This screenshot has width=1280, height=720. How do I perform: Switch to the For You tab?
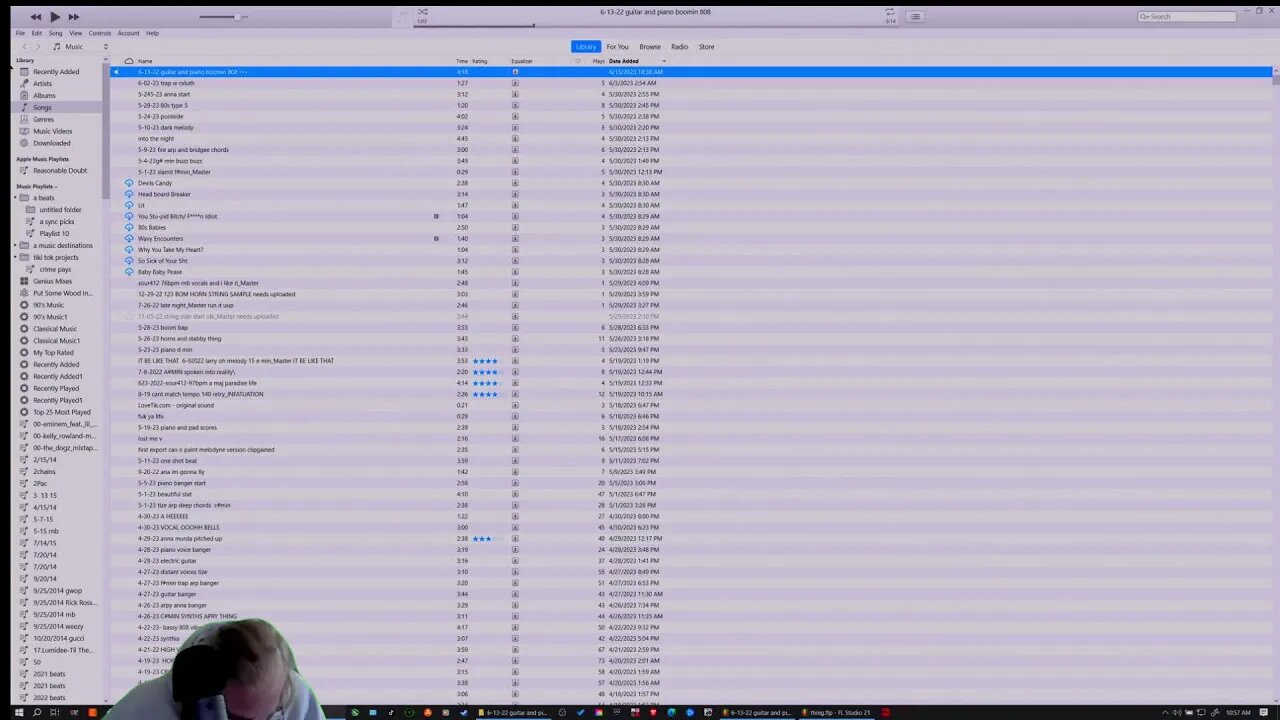click(617, 47)
